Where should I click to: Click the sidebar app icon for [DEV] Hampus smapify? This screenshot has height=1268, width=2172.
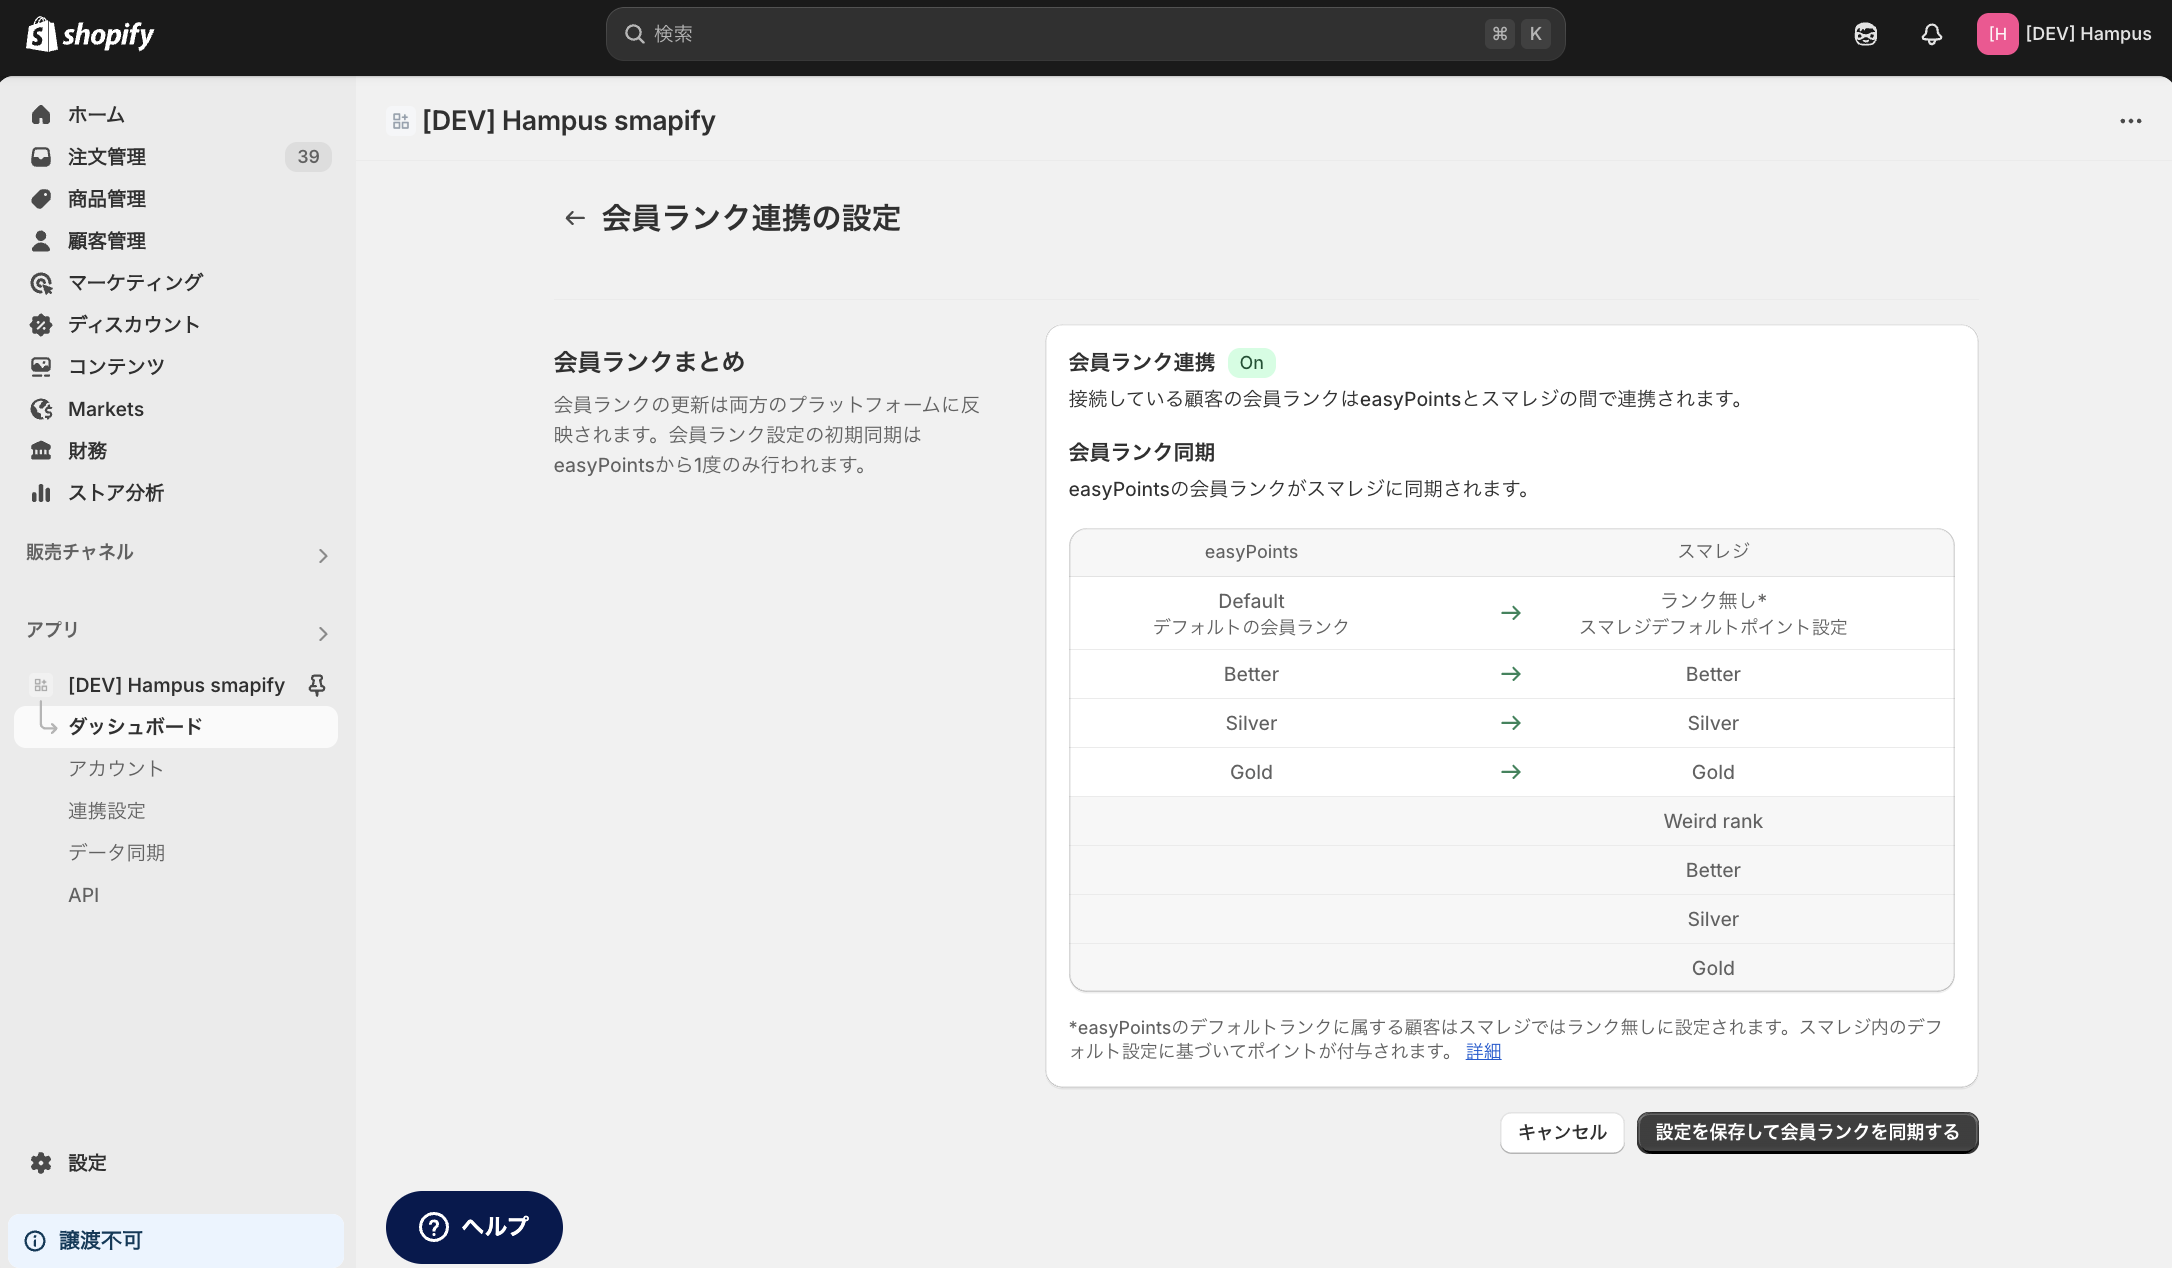(41, 685)
